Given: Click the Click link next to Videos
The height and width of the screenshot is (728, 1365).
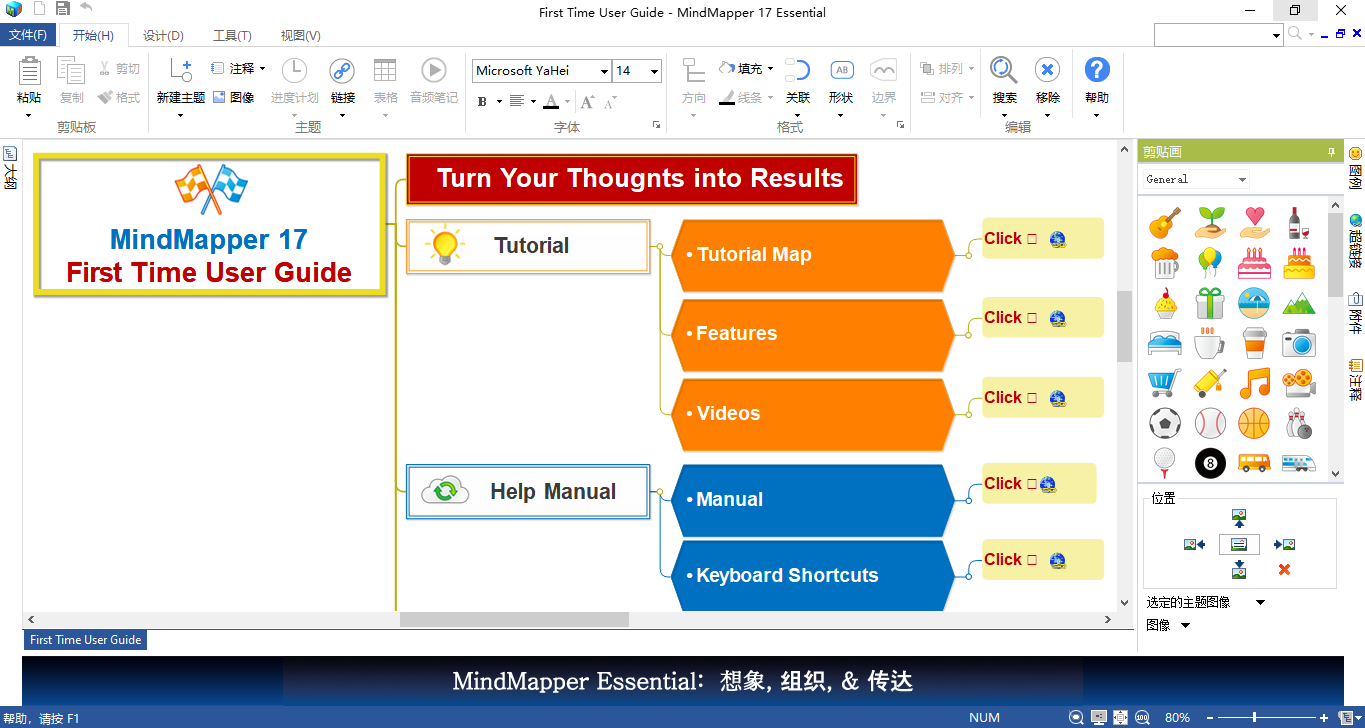Looking at the screenshot, I should (x=1003, y=397).
